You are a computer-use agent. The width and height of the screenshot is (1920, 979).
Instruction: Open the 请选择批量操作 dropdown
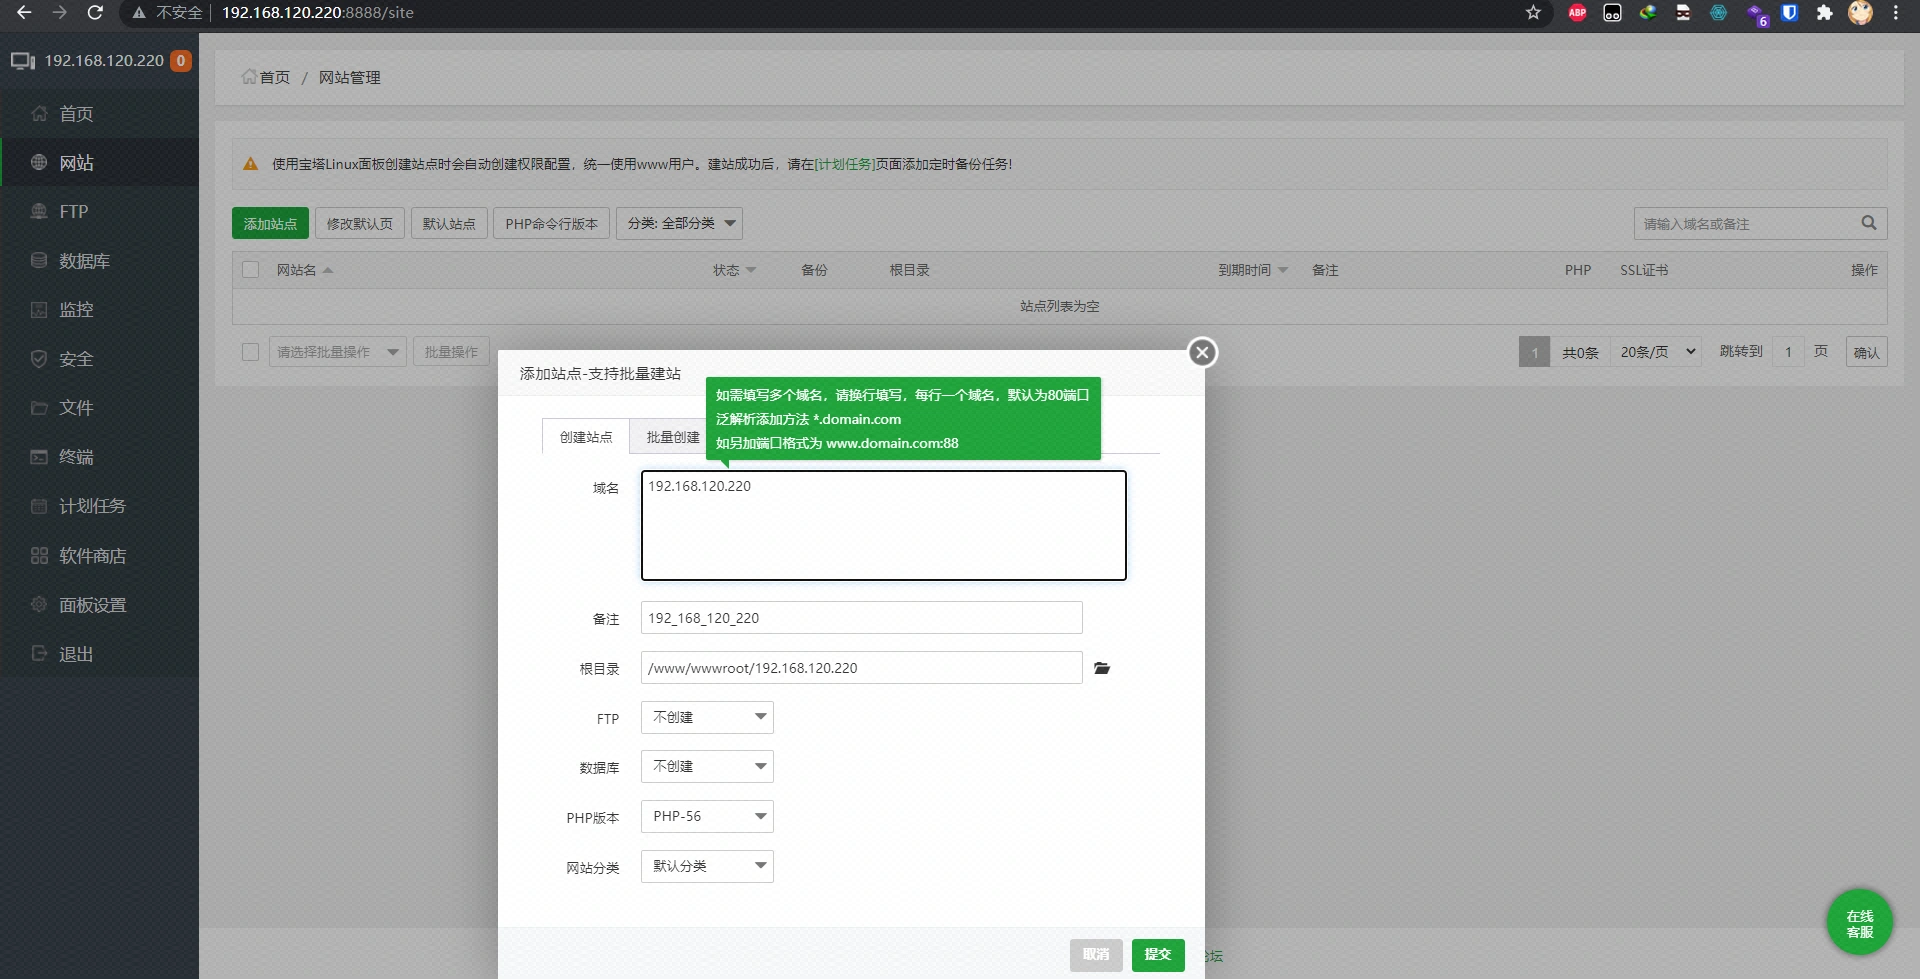338,352
